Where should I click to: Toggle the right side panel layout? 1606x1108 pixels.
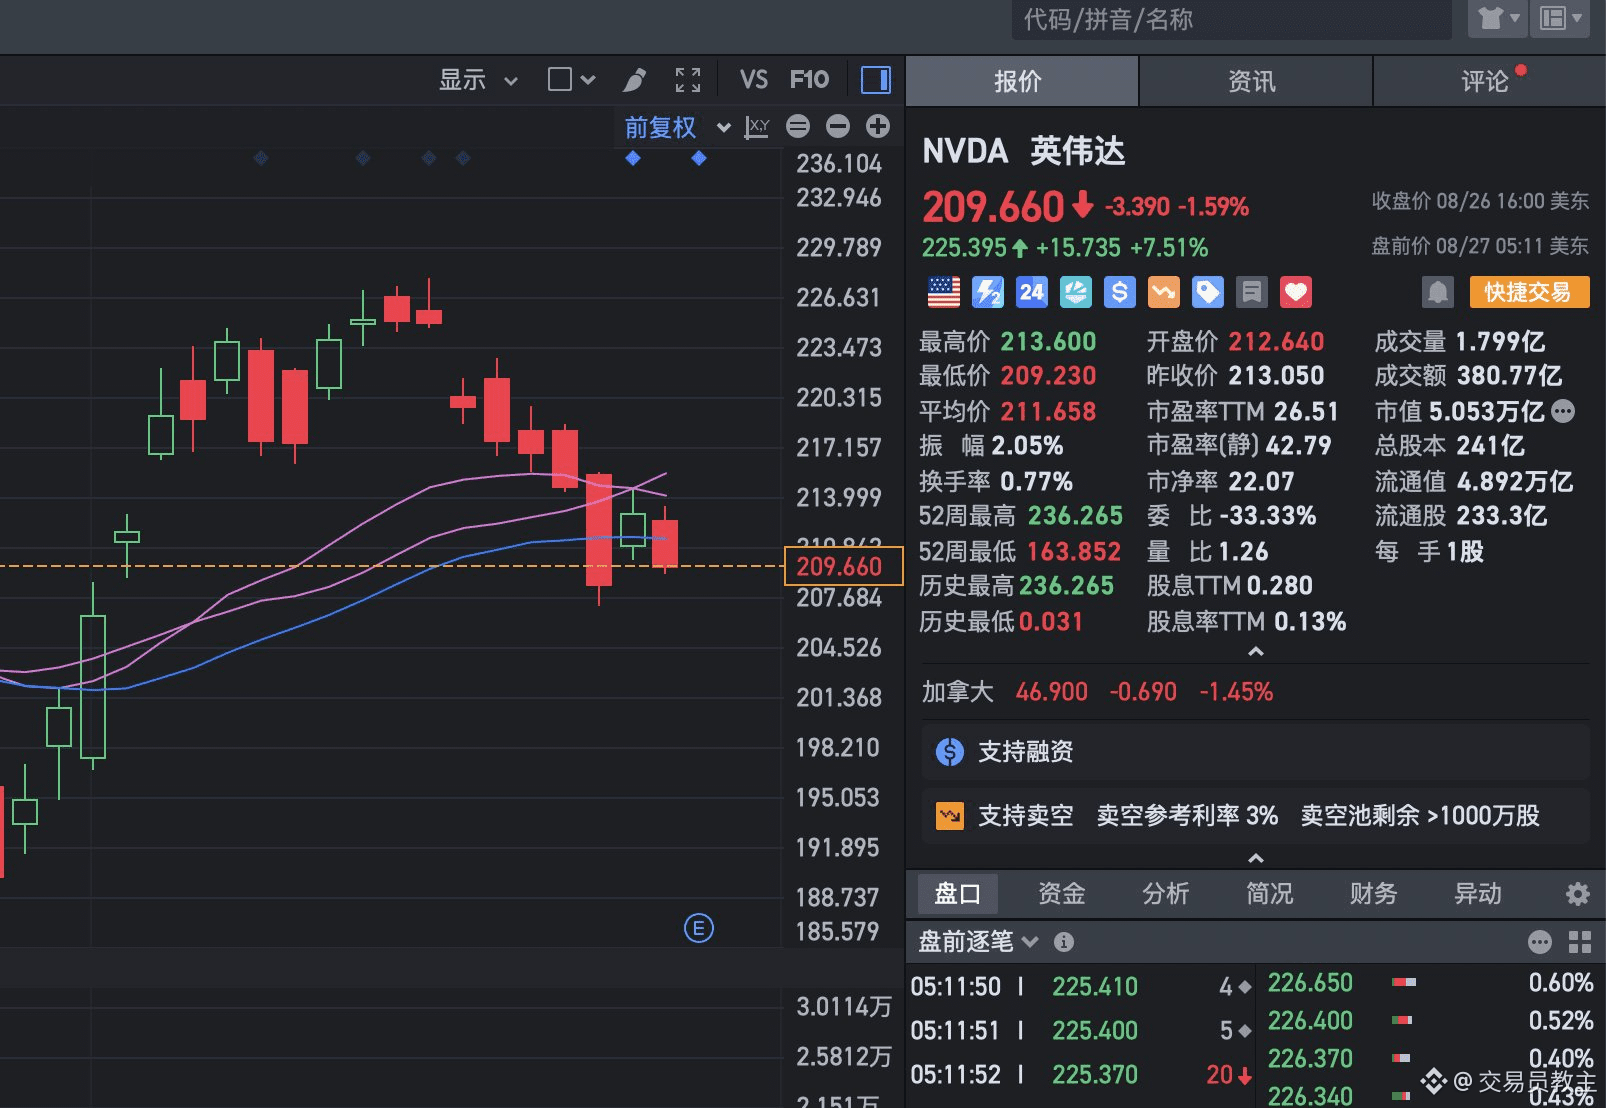point(876,80)
